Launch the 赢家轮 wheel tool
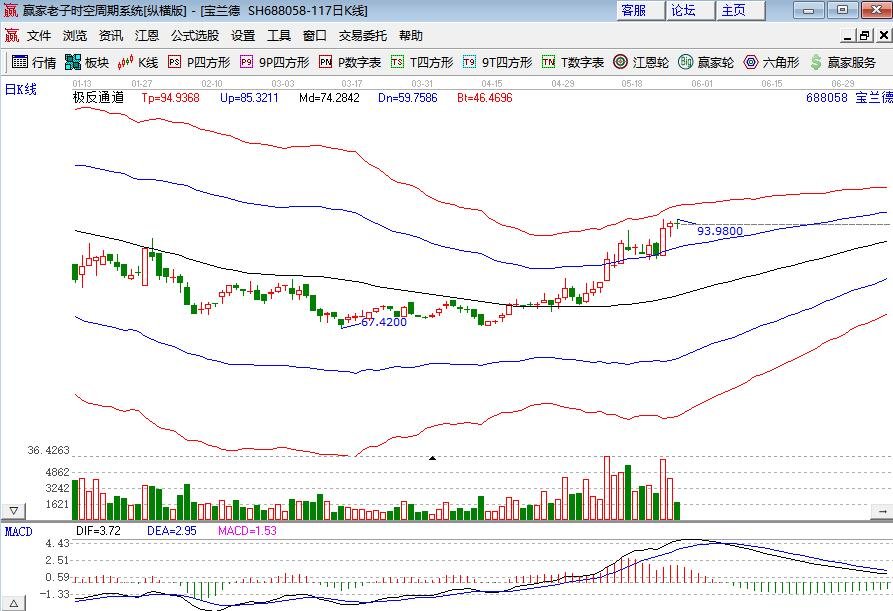Image resolution: width=893 pixels, height=611 pixels. [x=706, y=62]
